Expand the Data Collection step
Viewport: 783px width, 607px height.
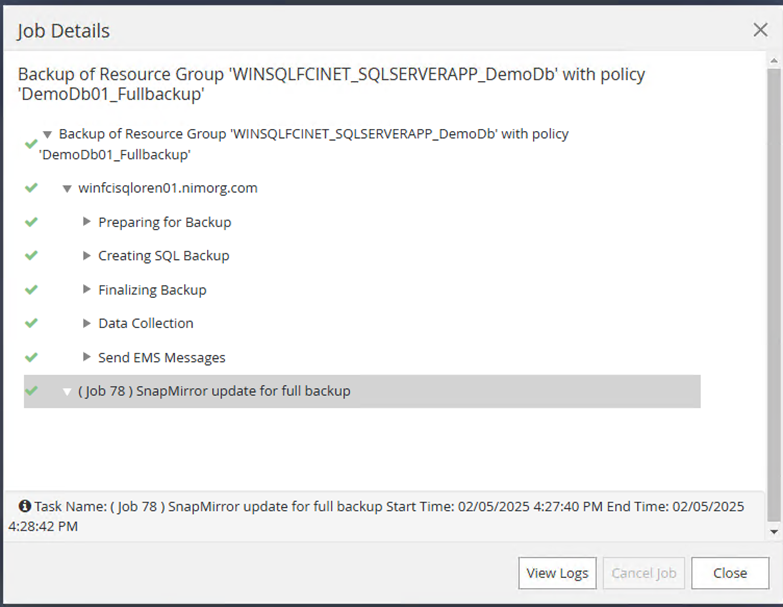click(87, 324)
